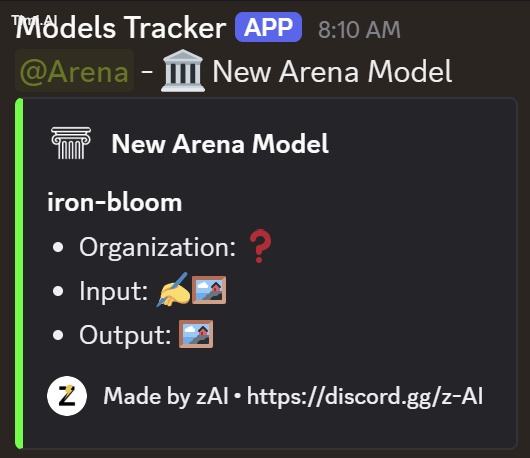The image size is (530, 458).
Task: Click the Input label text
Action: click(114, 291)
